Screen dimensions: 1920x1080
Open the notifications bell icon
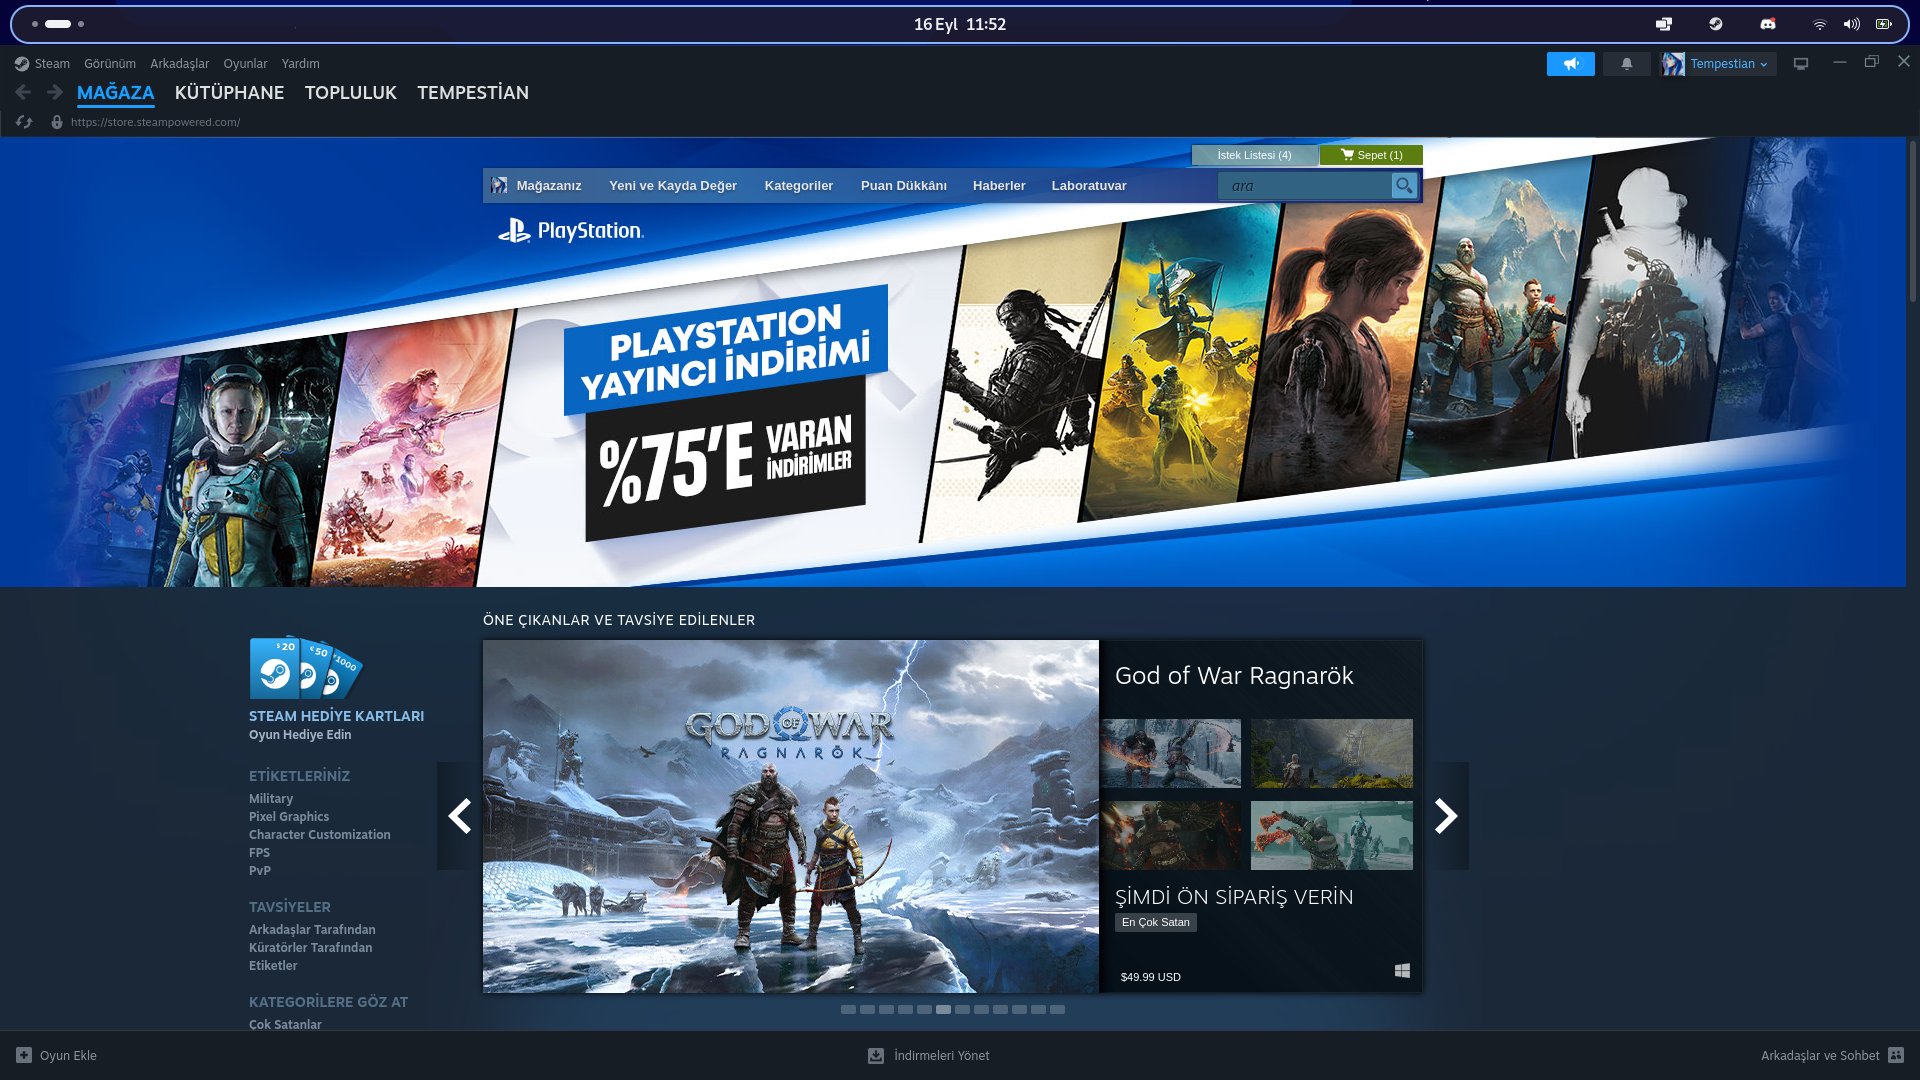[1626, 64]
